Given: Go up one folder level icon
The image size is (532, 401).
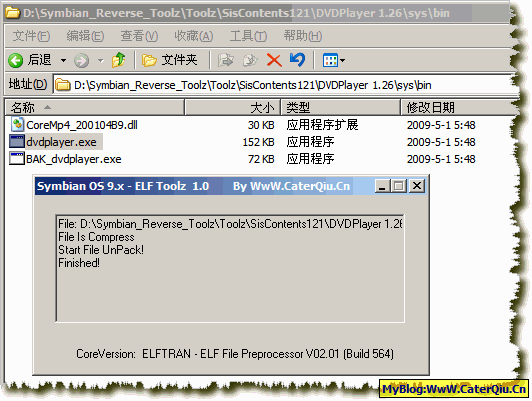Looking at the screenshot, I should pos(118,60).
